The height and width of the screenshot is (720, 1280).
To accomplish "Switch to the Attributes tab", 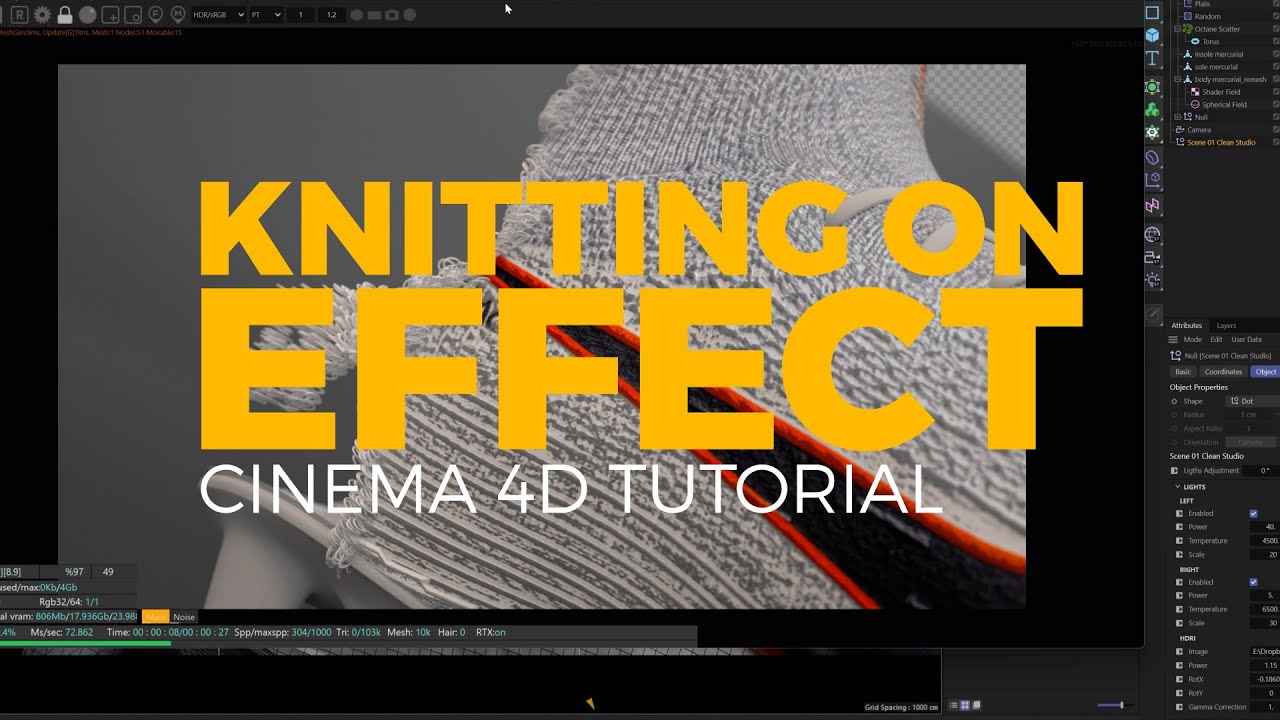I will point(1186,325).
